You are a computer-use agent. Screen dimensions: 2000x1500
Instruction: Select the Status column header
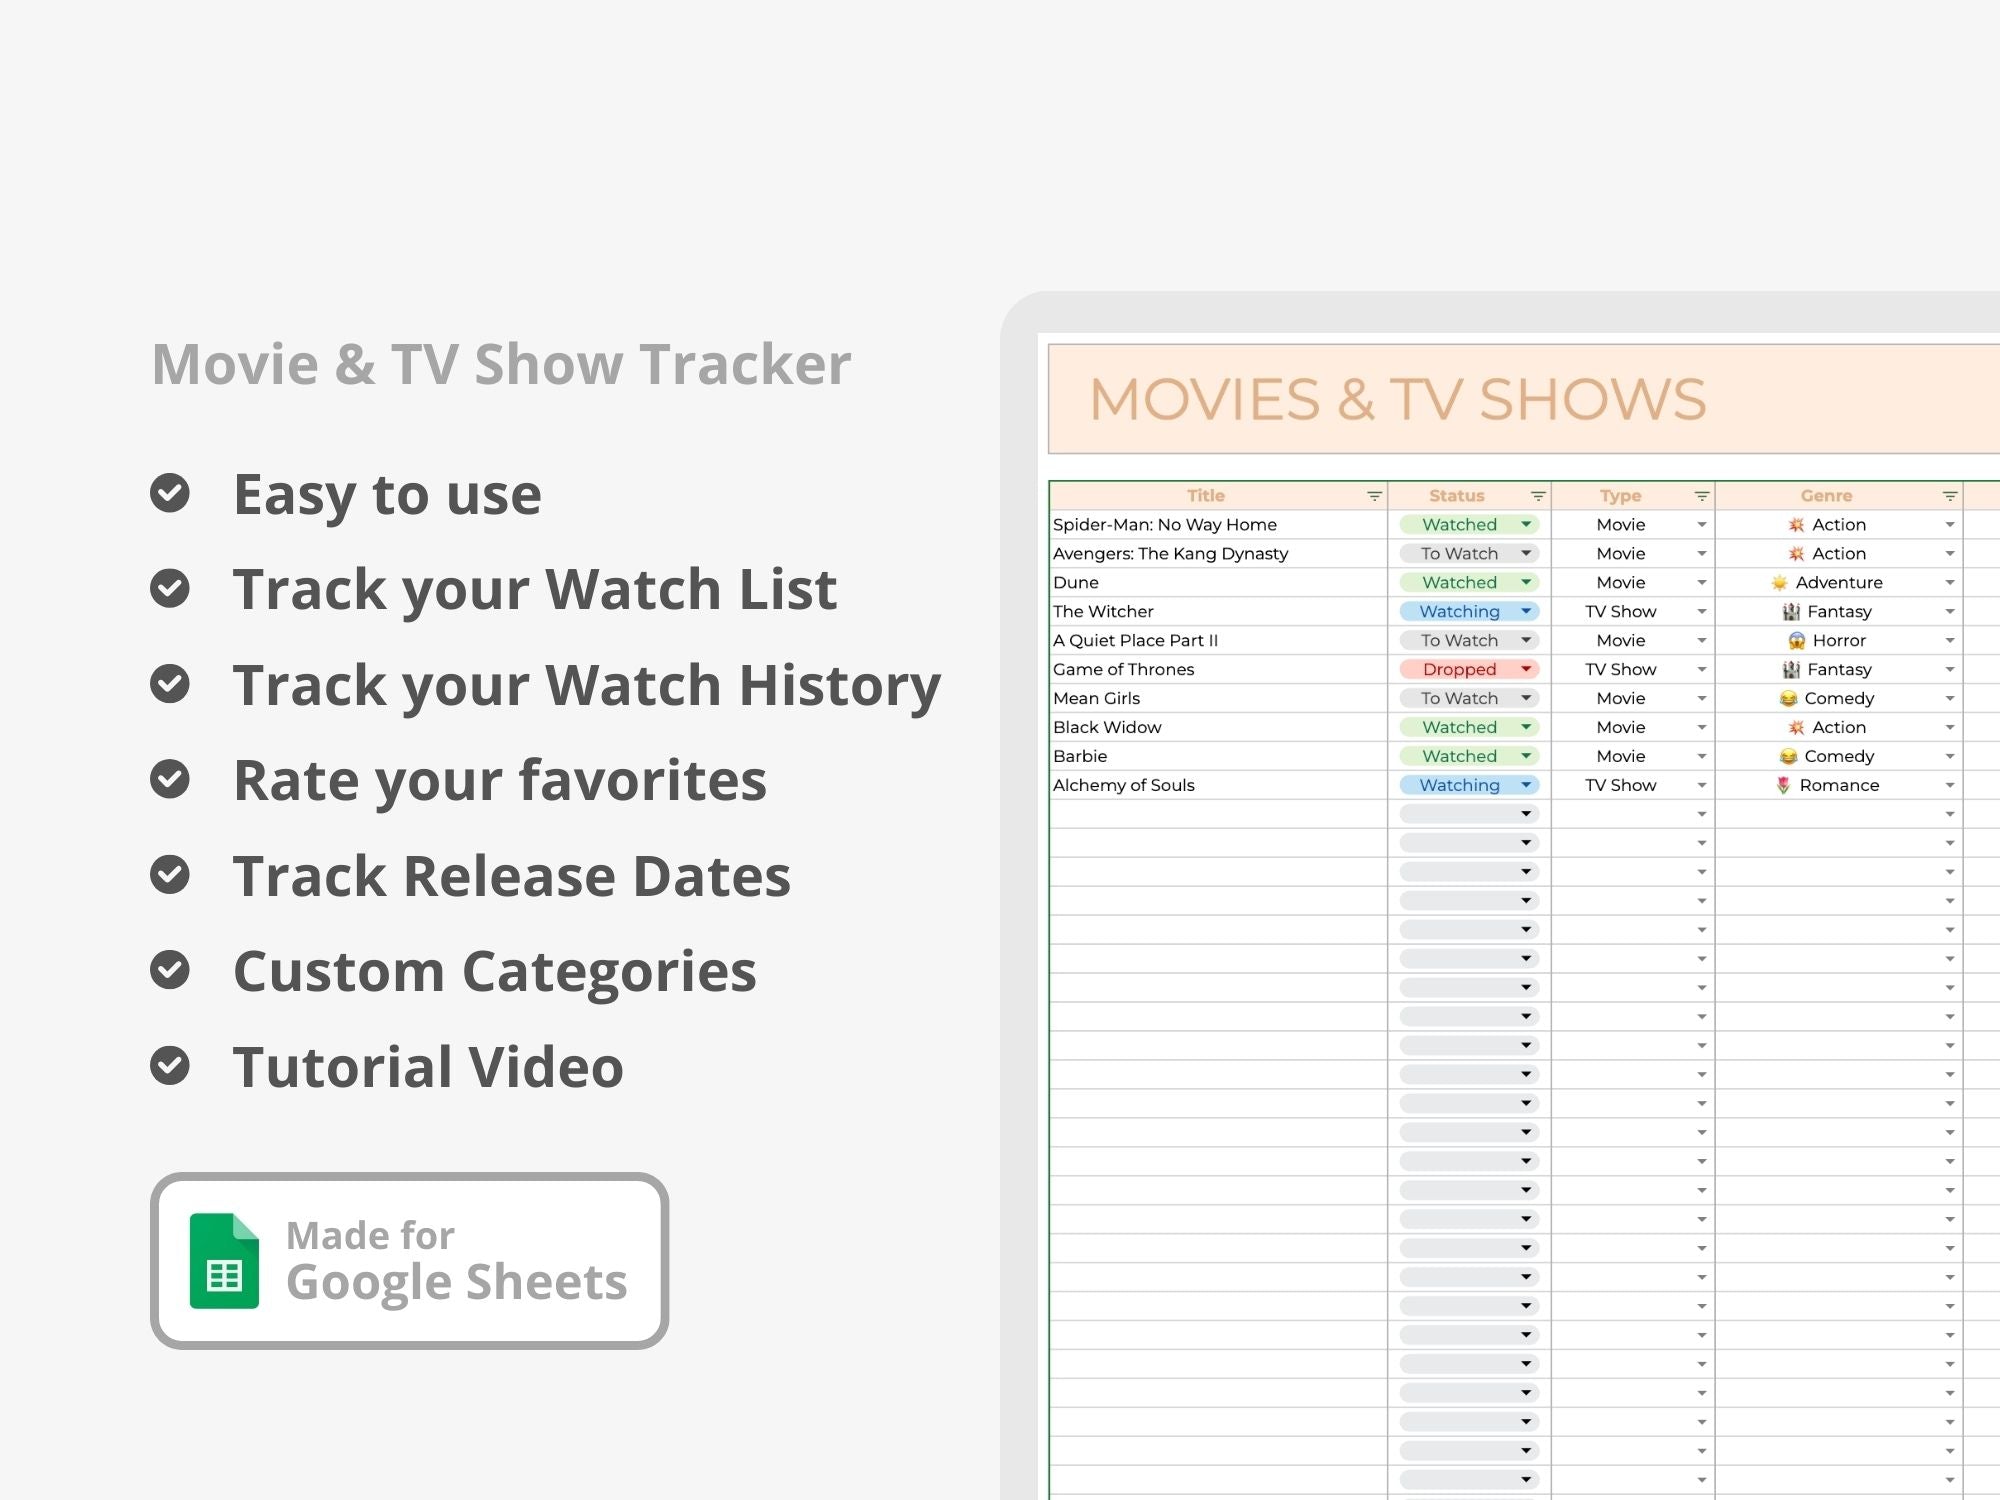(1456, 496)
